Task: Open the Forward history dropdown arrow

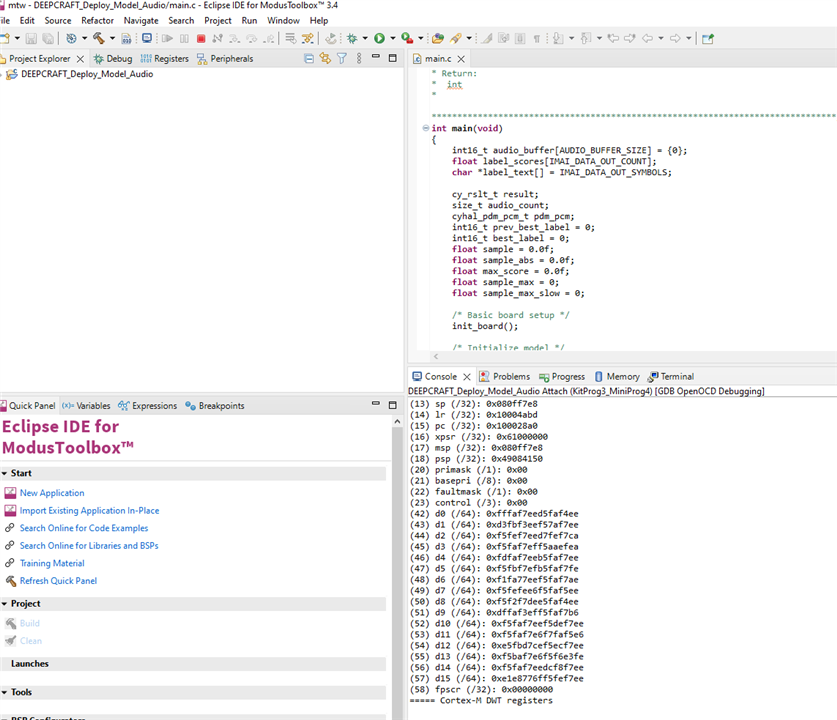Action: (x=689, y=38)
